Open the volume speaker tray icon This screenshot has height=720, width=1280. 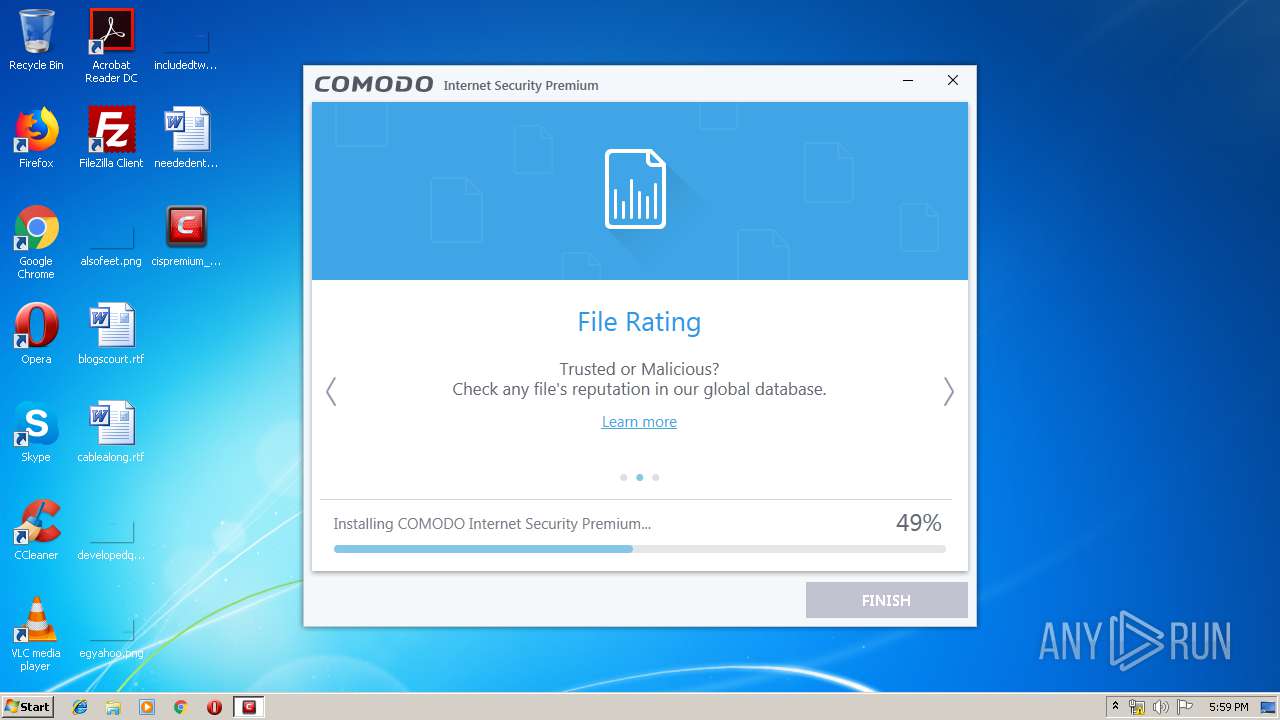click(1161, 707)
